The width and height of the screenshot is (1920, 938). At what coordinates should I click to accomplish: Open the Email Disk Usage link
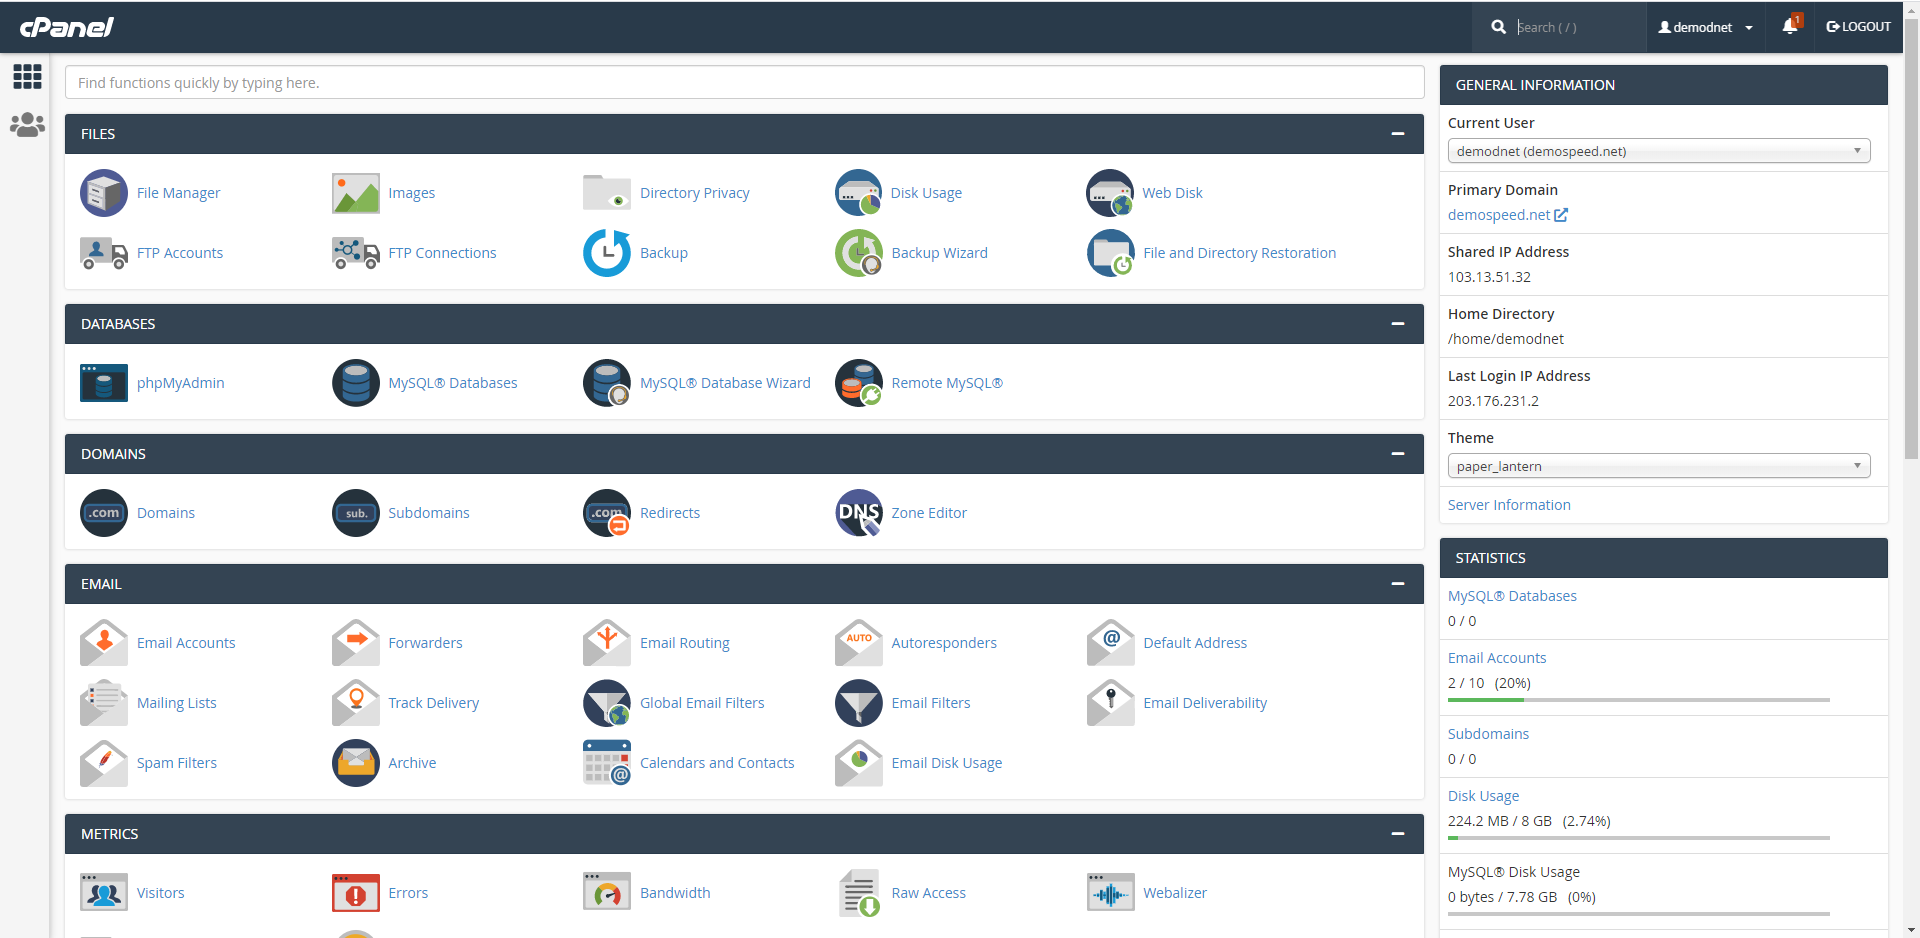[947, 763]
